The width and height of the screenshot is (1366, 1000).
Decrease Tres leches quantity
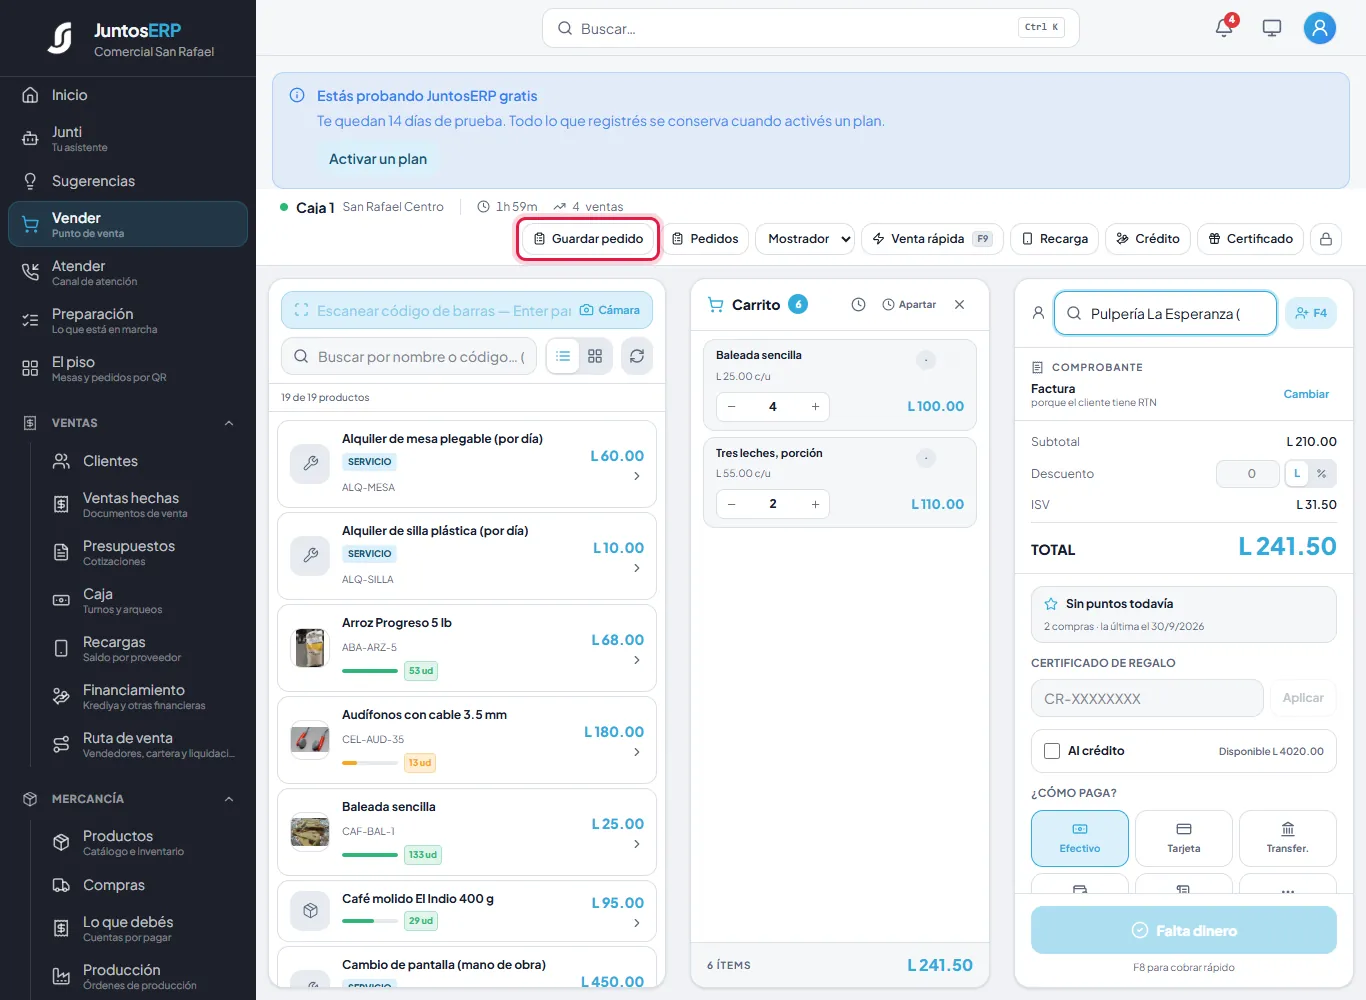tap(732, 504)
